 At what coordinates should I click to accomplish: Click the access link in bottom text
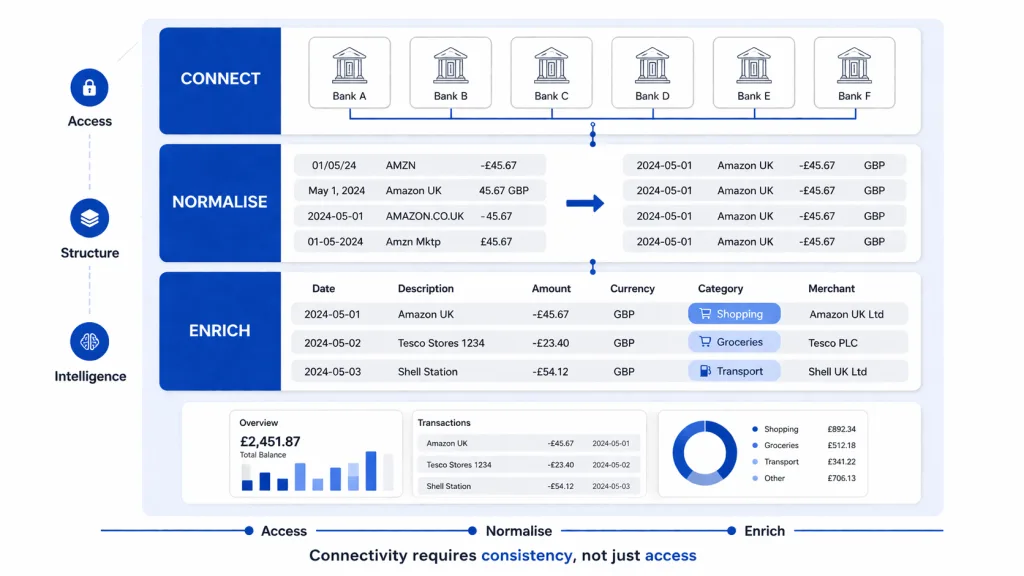670,555
